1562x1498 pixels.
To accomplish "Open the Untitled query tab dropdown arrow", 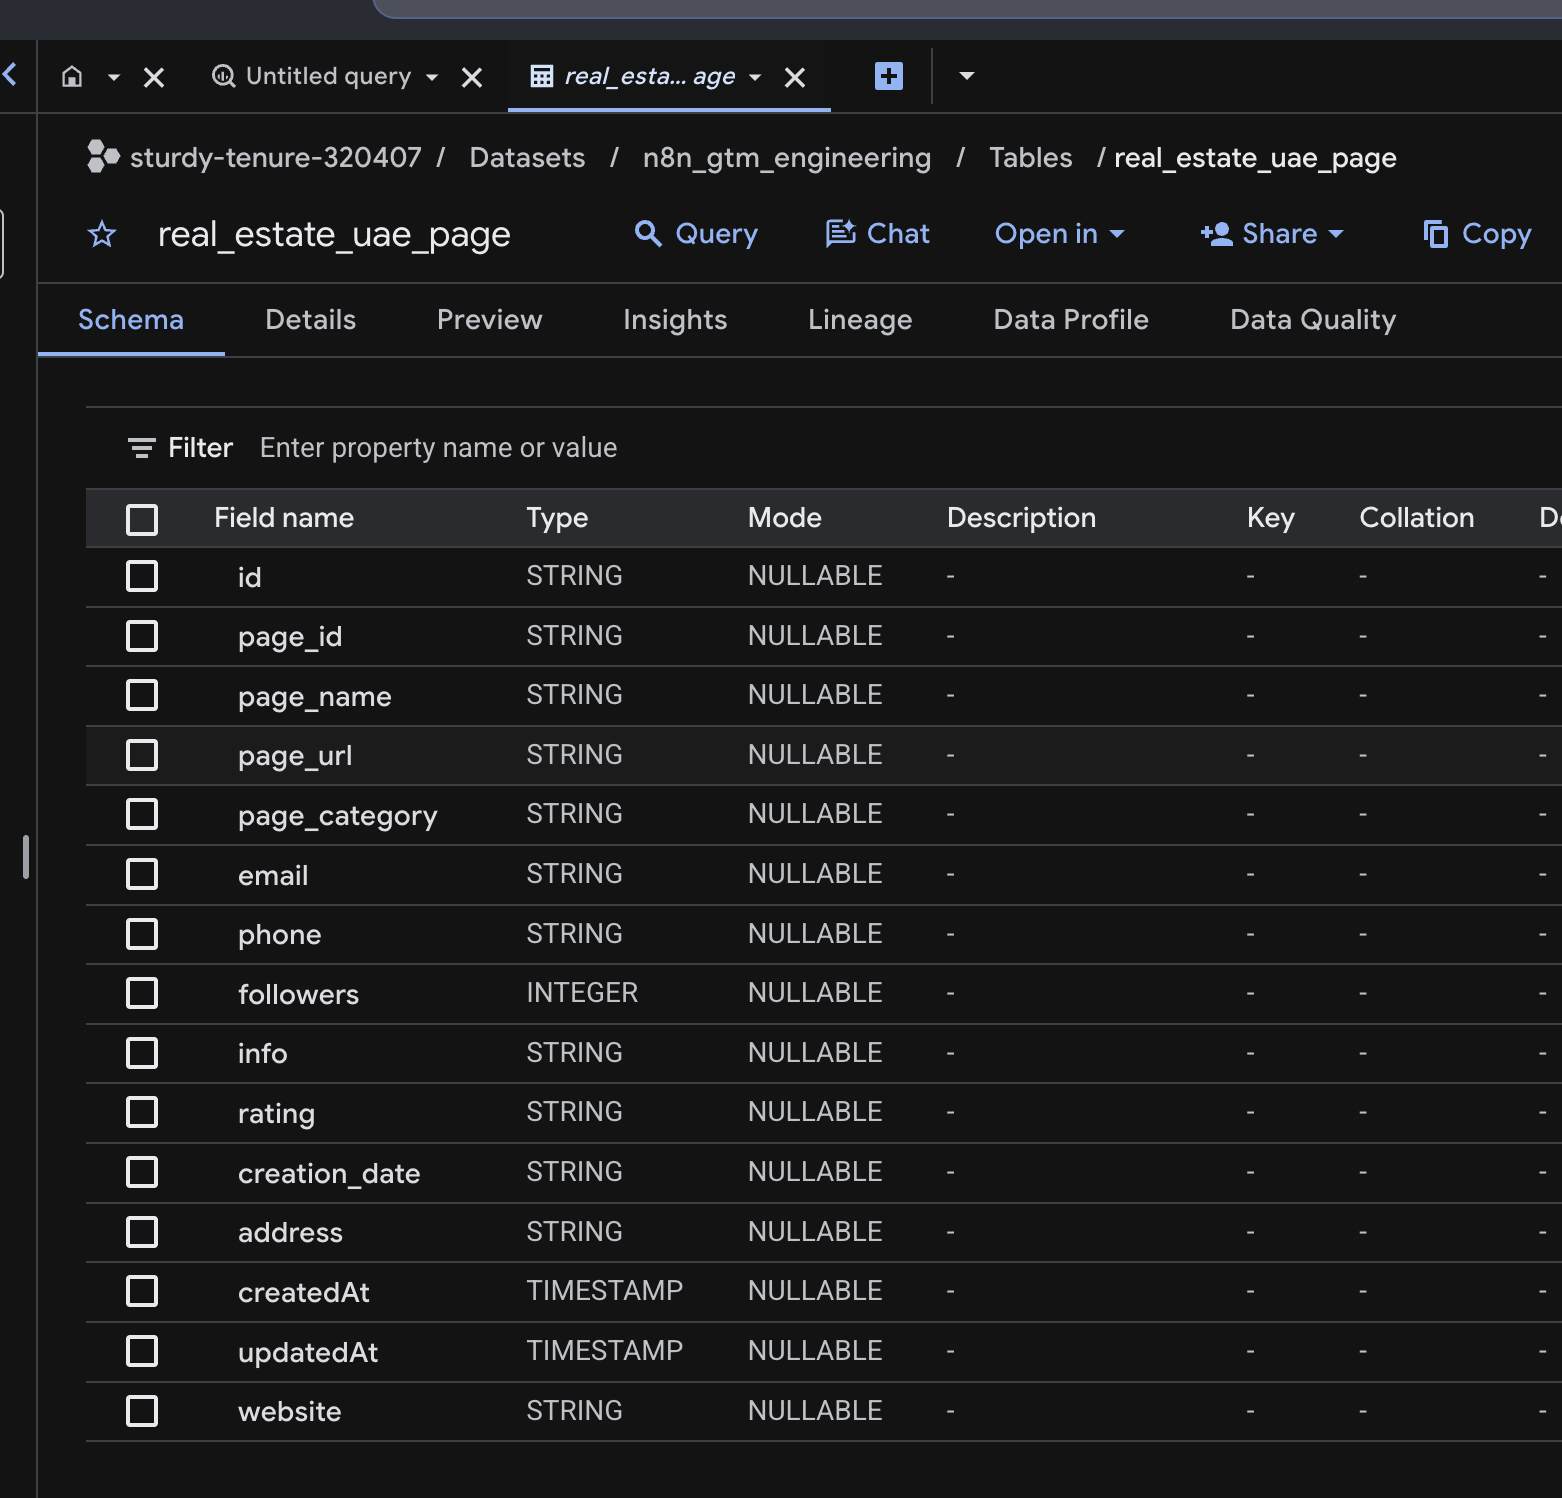I will [x=432, y=77].
